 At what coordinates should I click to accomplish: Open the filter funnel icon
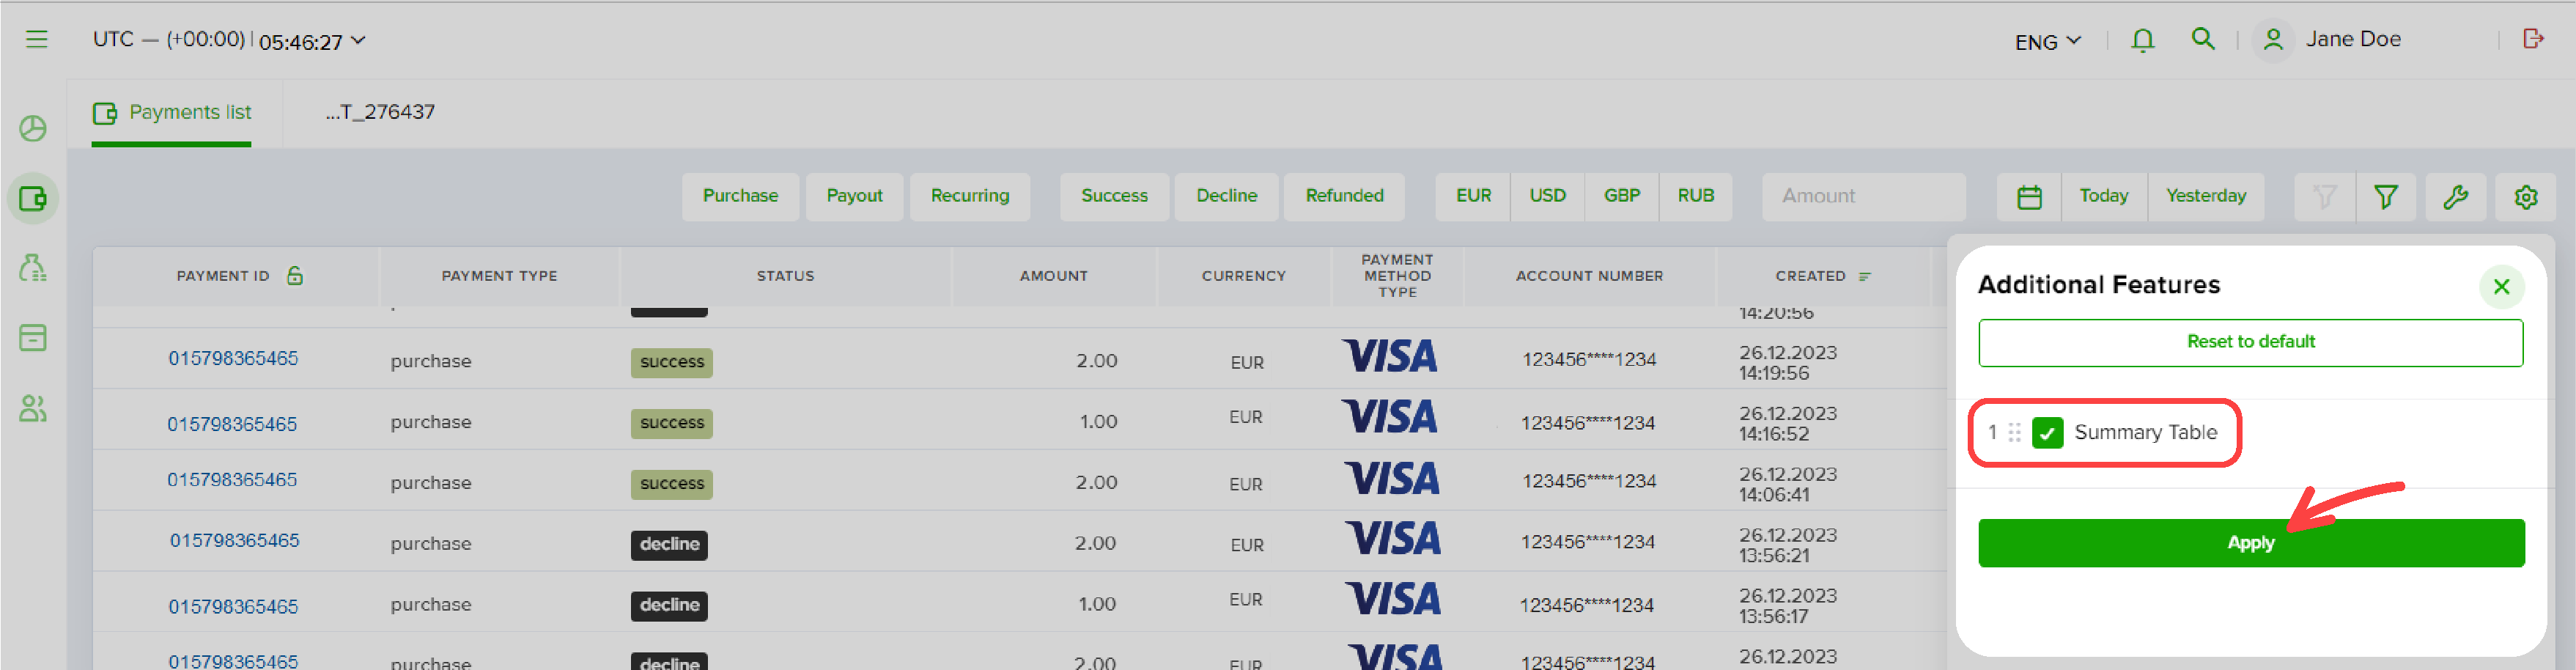(x=2386, y=197)
